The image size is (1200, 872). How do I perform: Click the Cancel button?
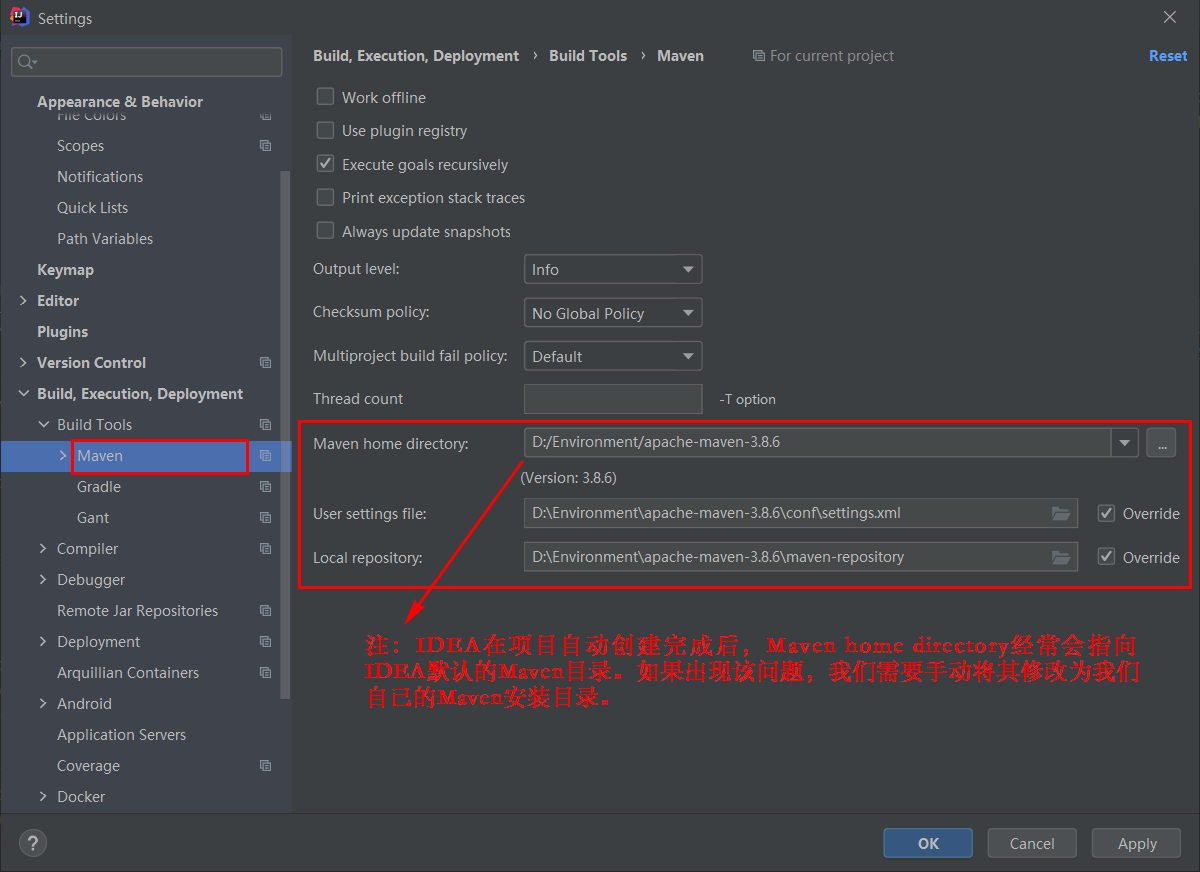tap(1032, 843)
